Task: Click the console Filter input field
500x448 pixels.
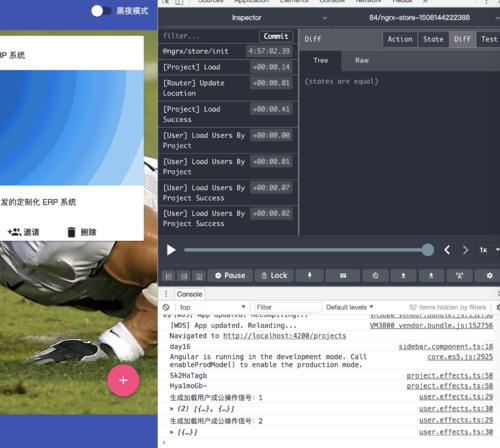Action: tap(288, 307)
